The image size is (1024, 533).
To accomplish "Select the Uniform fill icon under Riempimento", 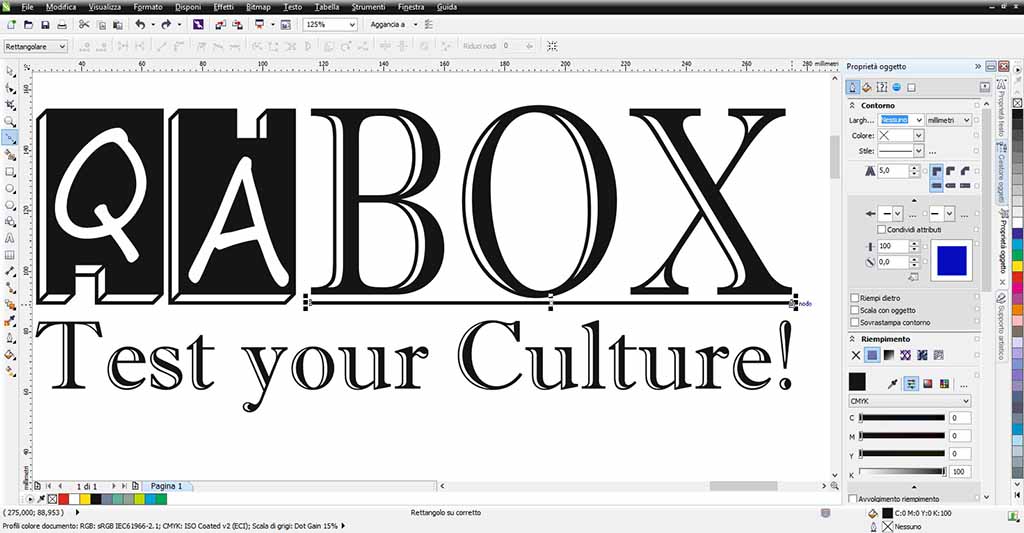I will [872, 355].
